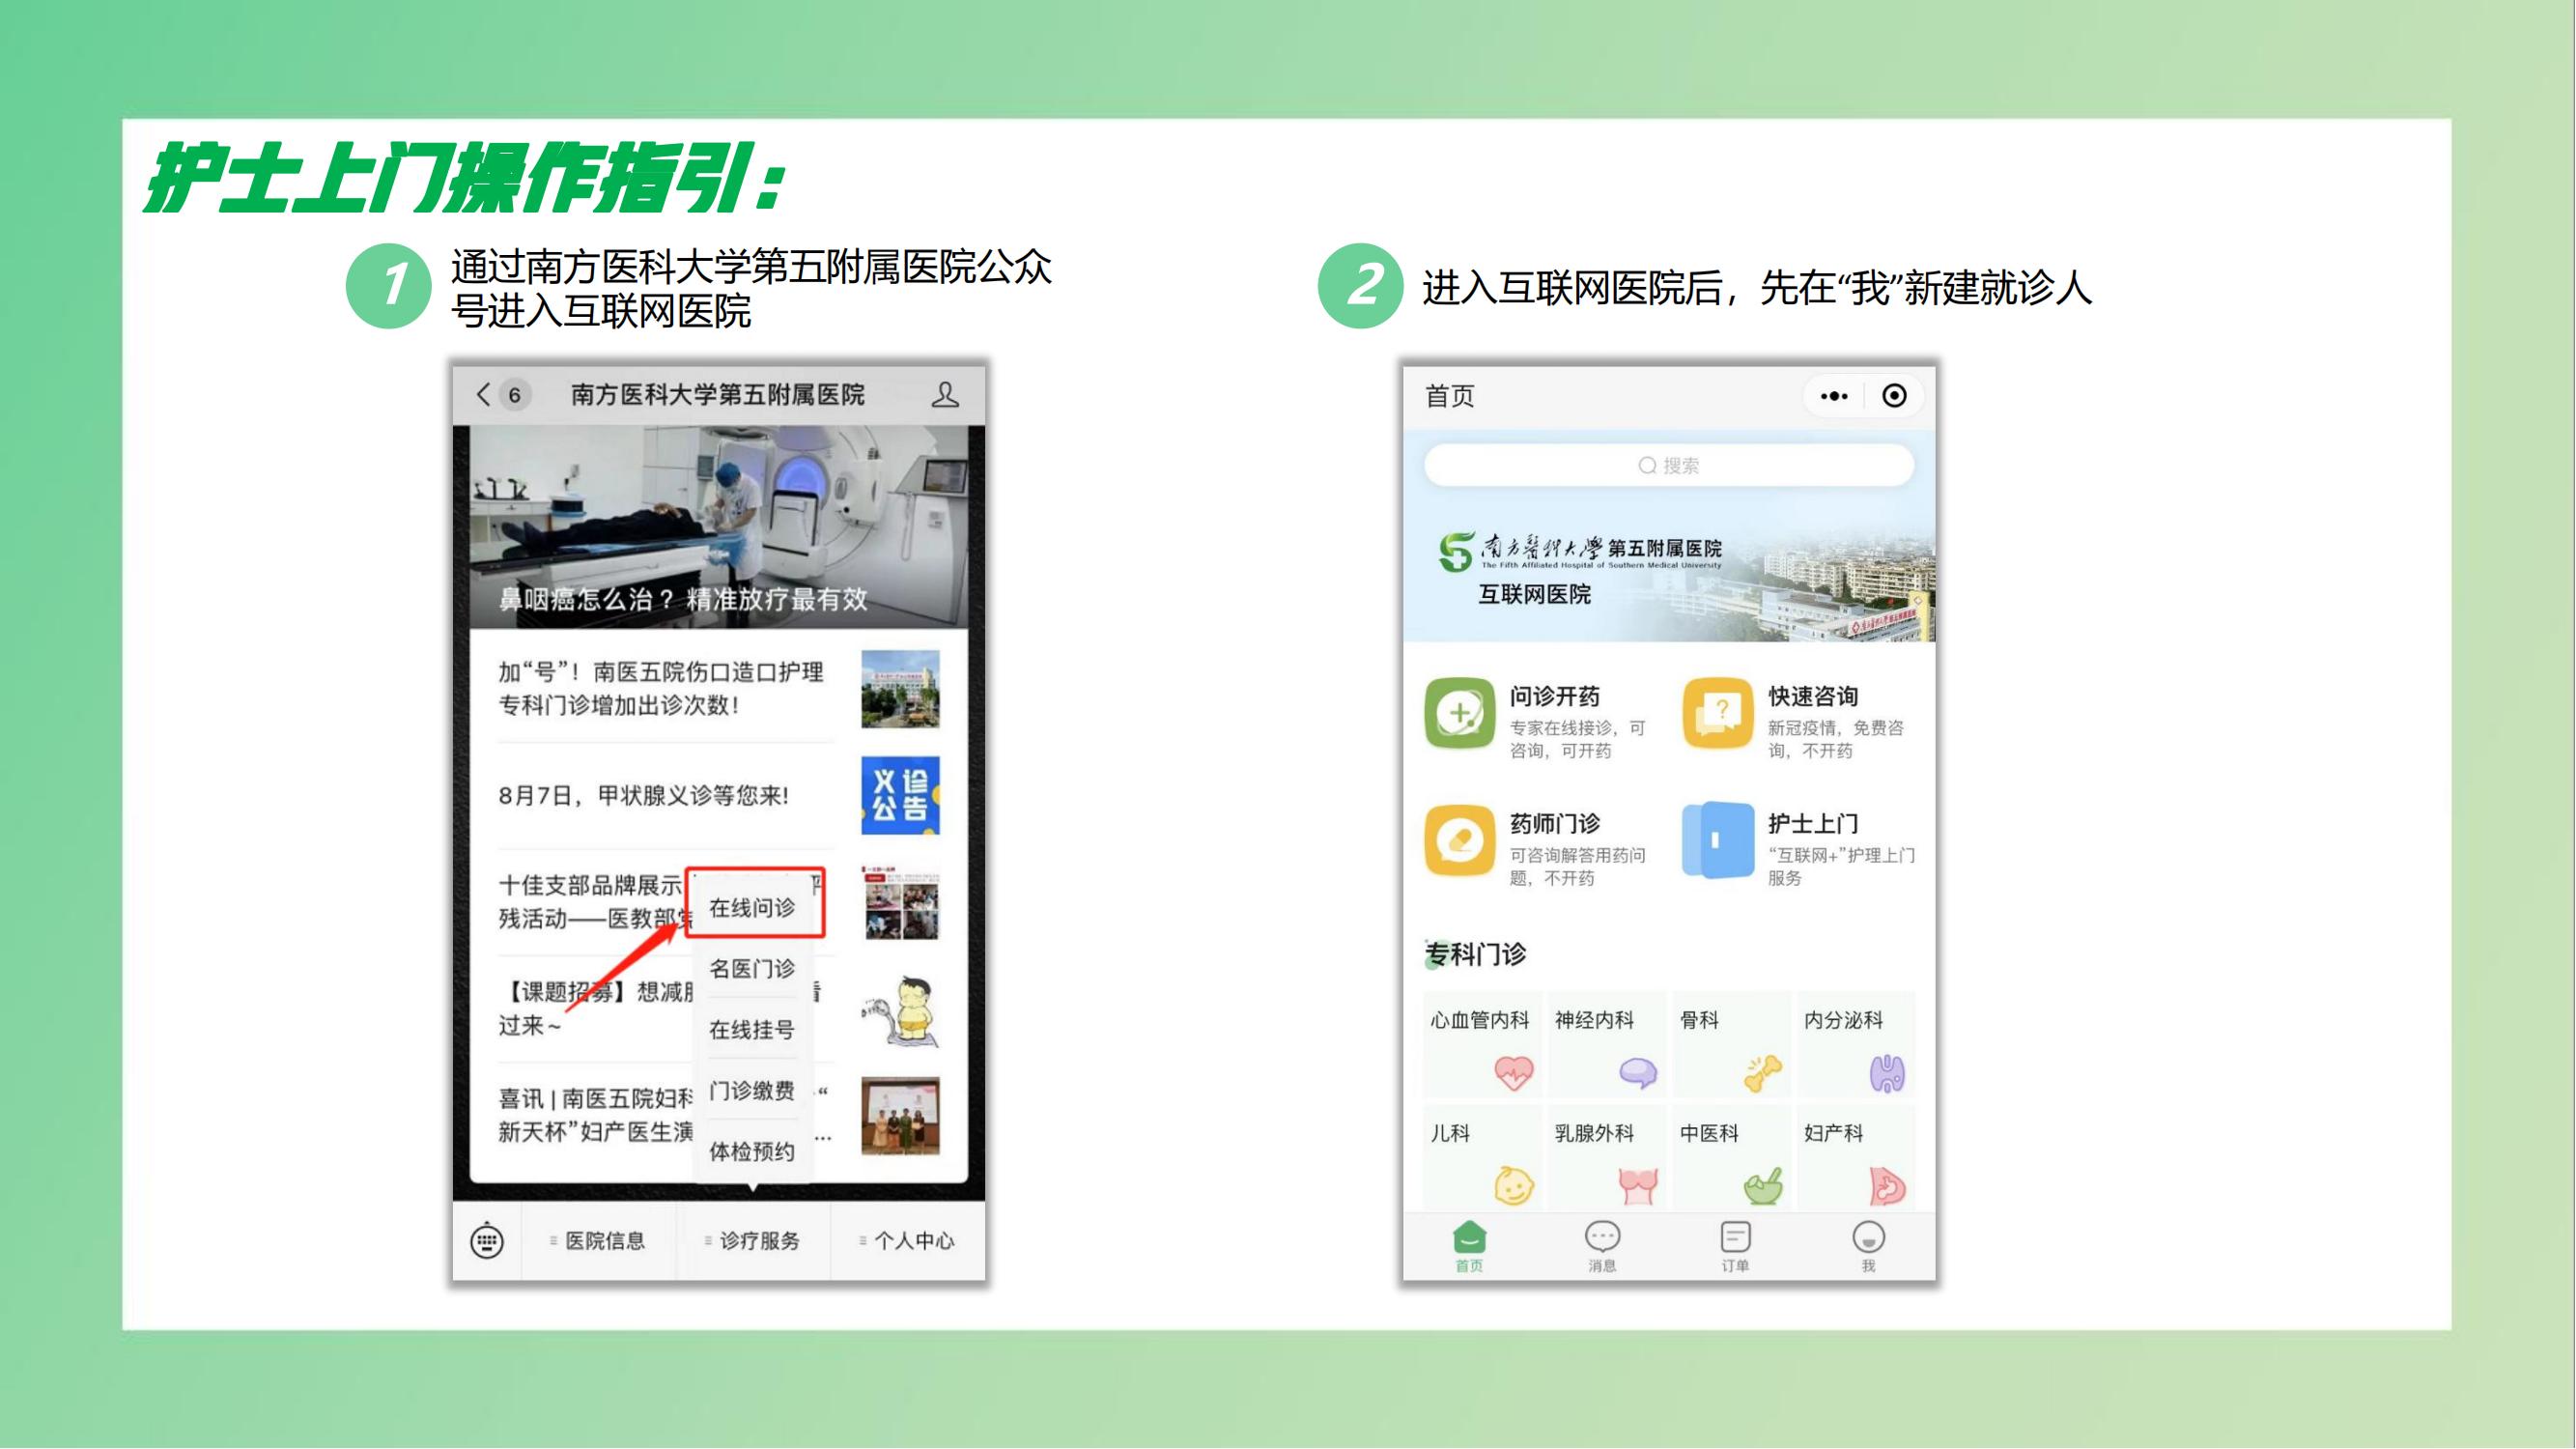Image resolution: width=2576 pixels, height=1449 pixels.
Task: Open the 护士上门 blue door icon
Action: tap(1717, 840)
